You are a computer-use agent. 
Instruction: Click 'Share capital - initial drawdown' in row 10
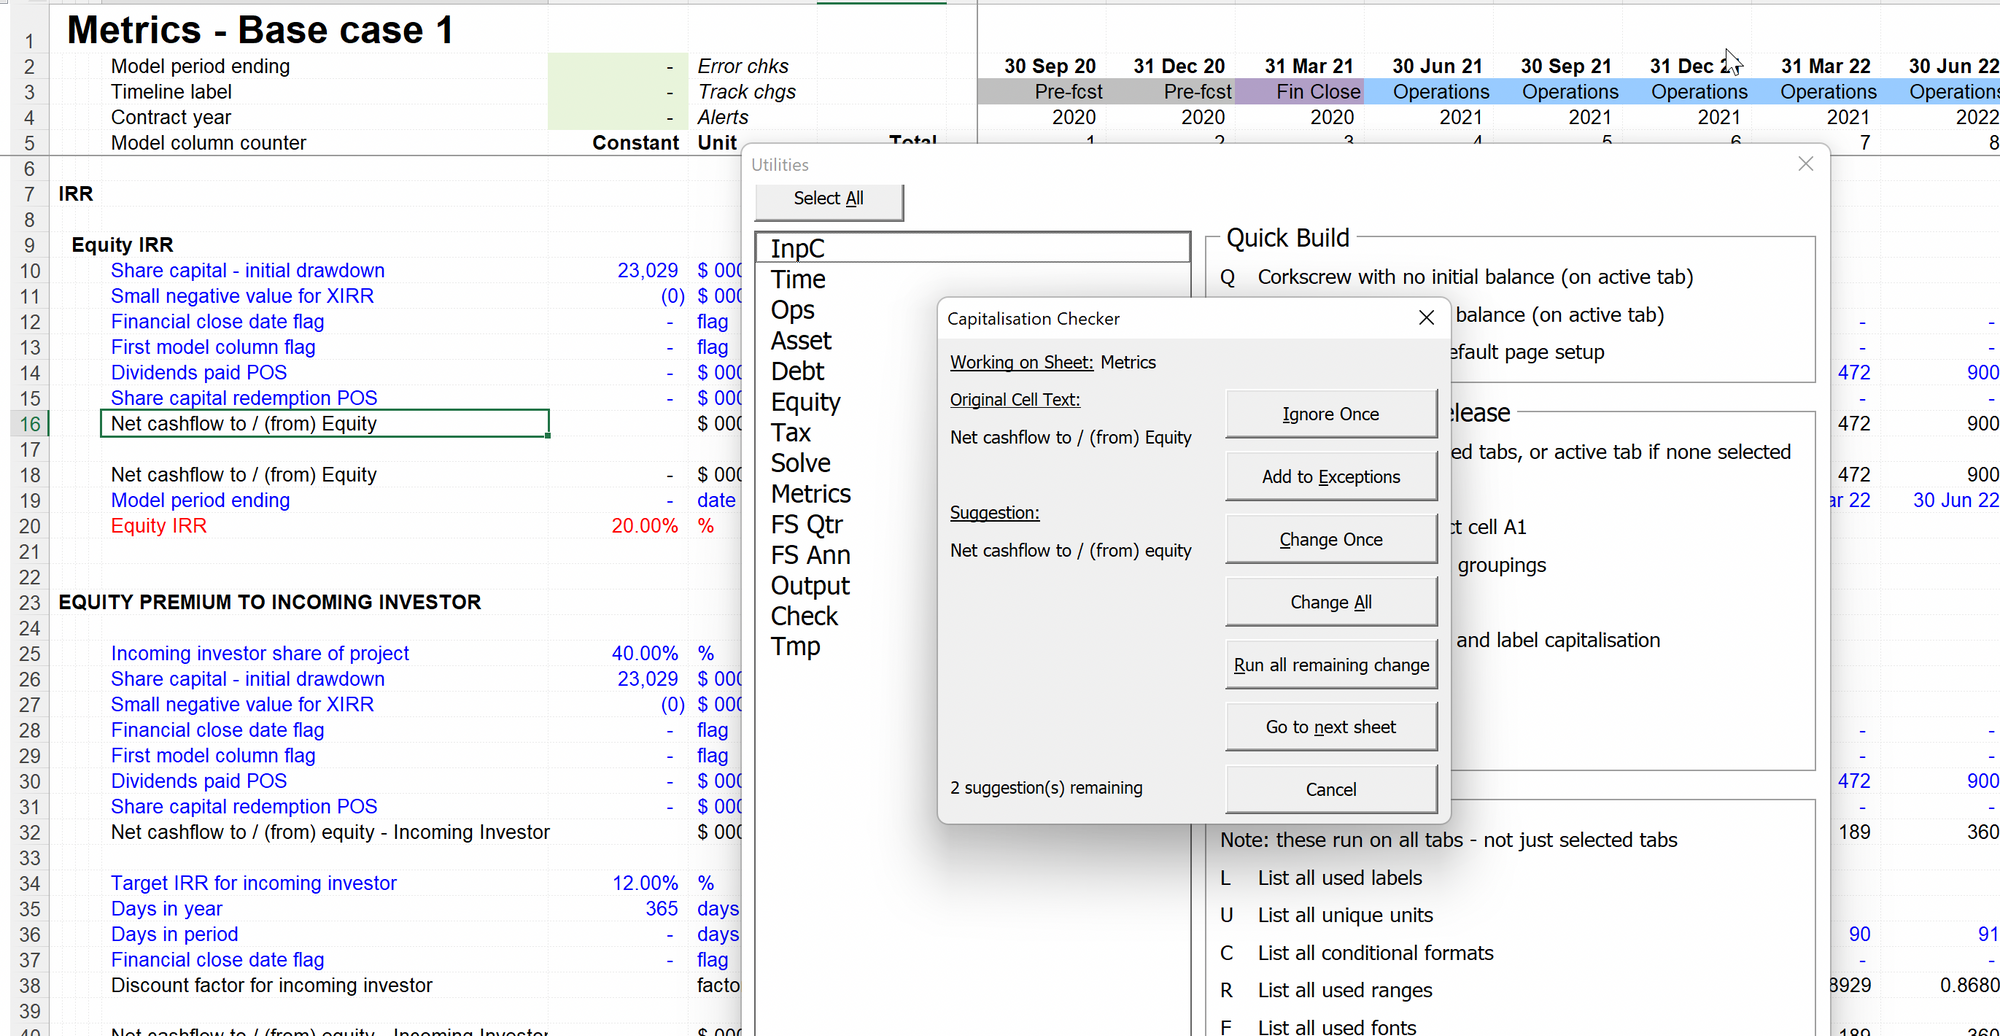(248, 271)
